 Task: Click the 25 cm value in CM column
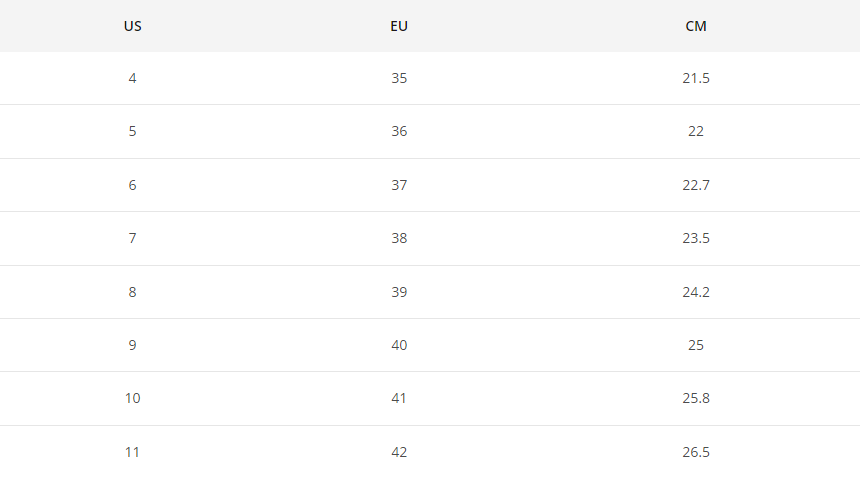[696, 345]
